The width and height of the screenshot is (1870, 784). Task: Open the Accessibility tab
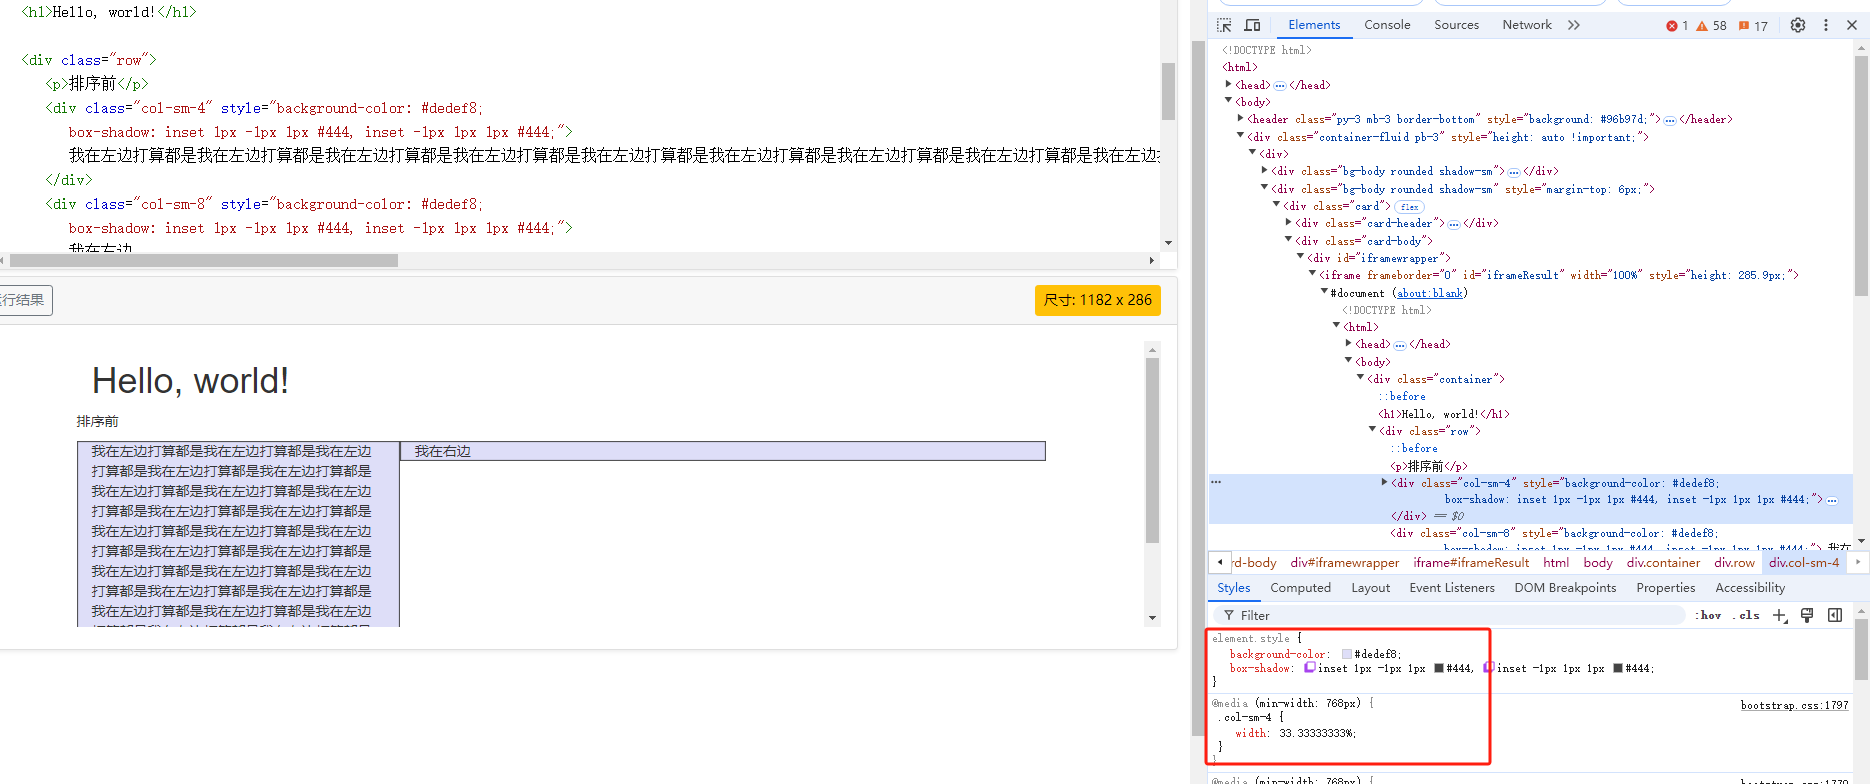(x=1750, y=588)
